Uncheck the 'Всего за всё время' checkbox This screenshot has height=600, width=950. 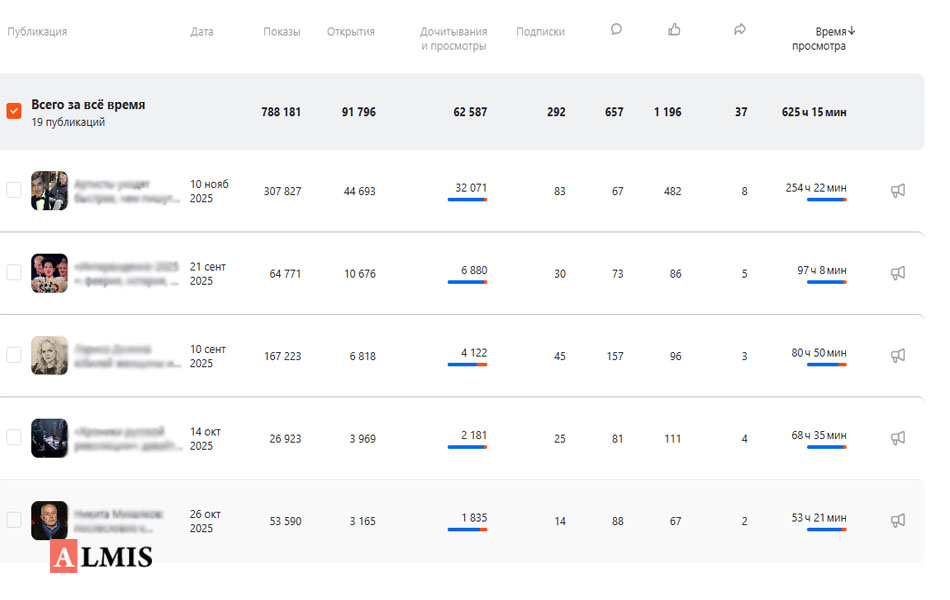[x=14, y=111]
